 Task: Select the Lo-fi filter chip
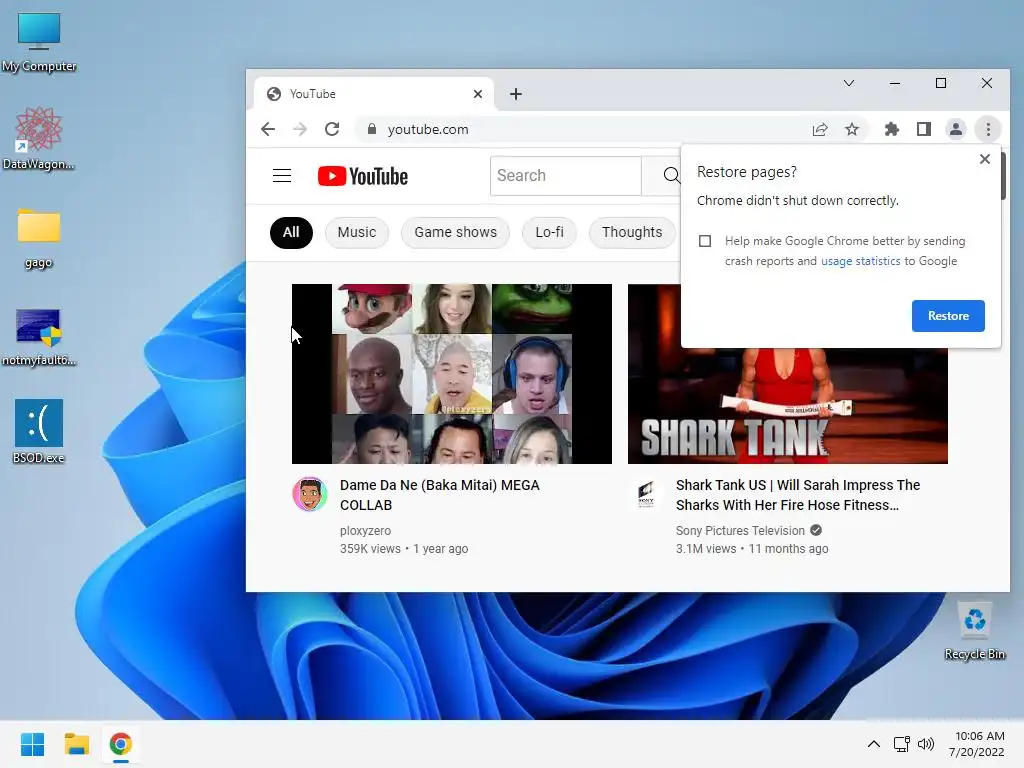(x=549, y=232)
